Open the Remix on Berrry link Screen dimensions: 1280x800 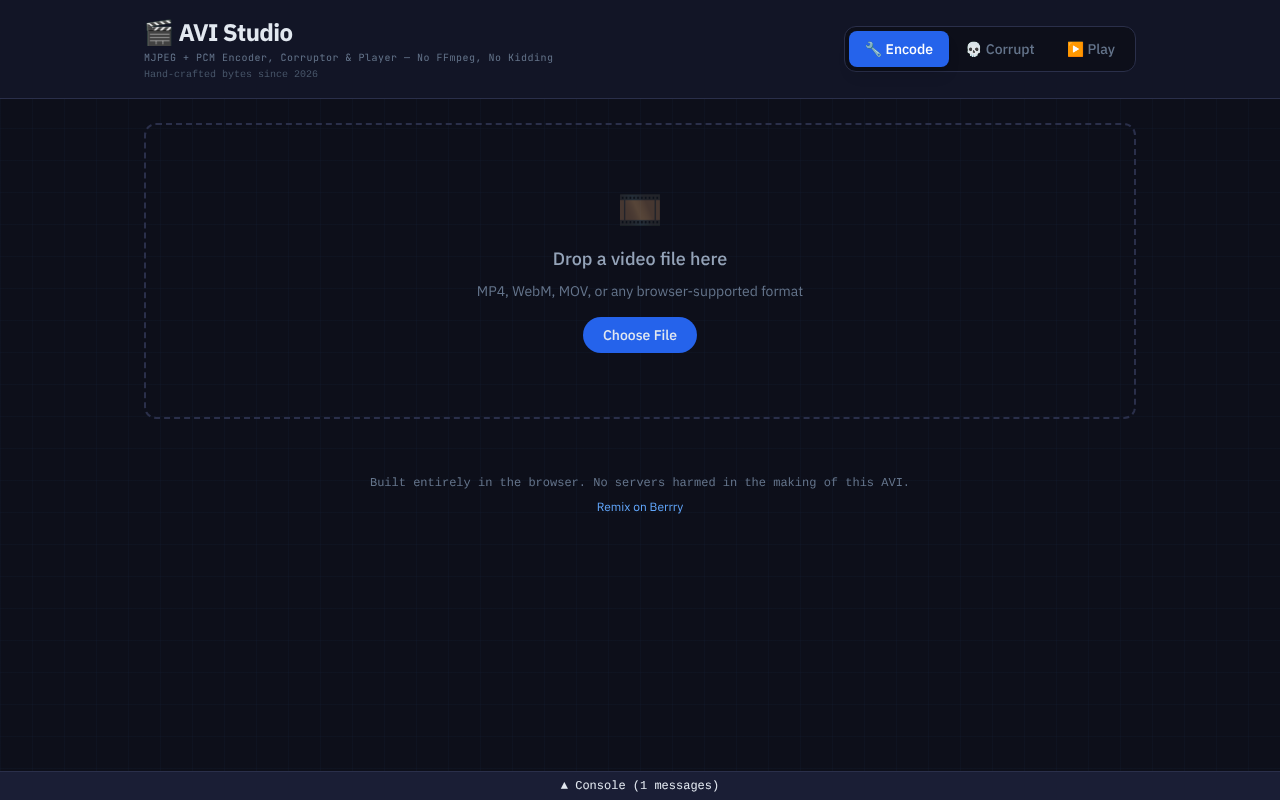click(640, 507)
